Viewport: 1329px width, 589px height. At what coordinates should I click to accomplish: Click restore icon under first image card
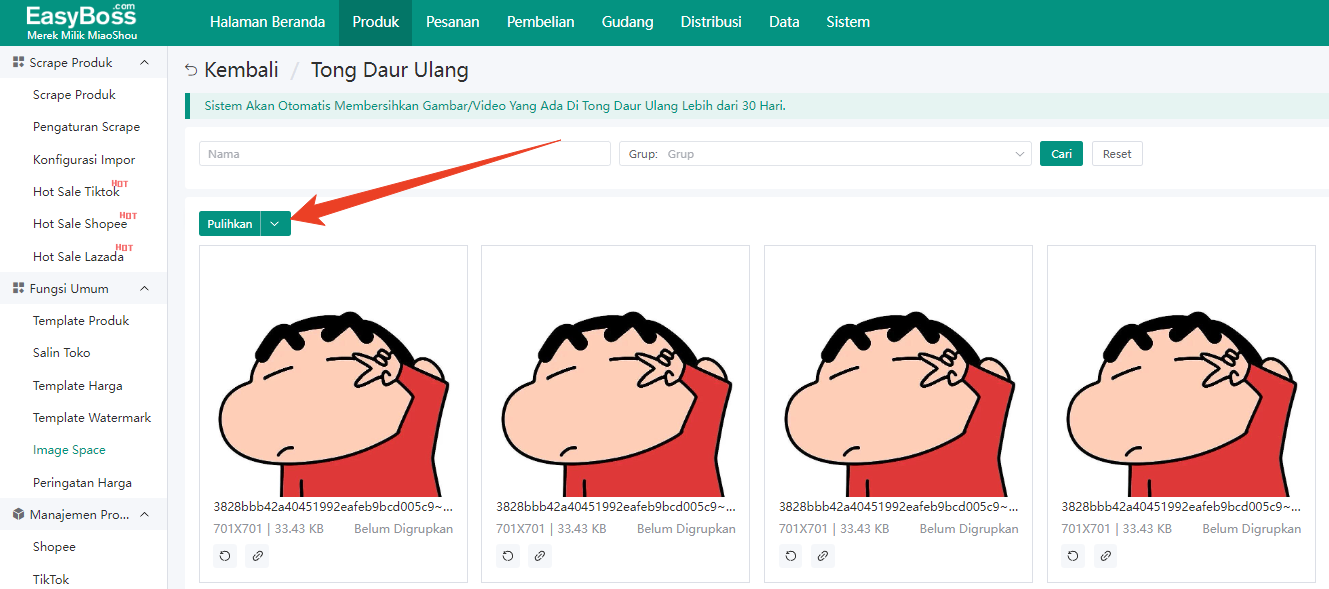226,556
